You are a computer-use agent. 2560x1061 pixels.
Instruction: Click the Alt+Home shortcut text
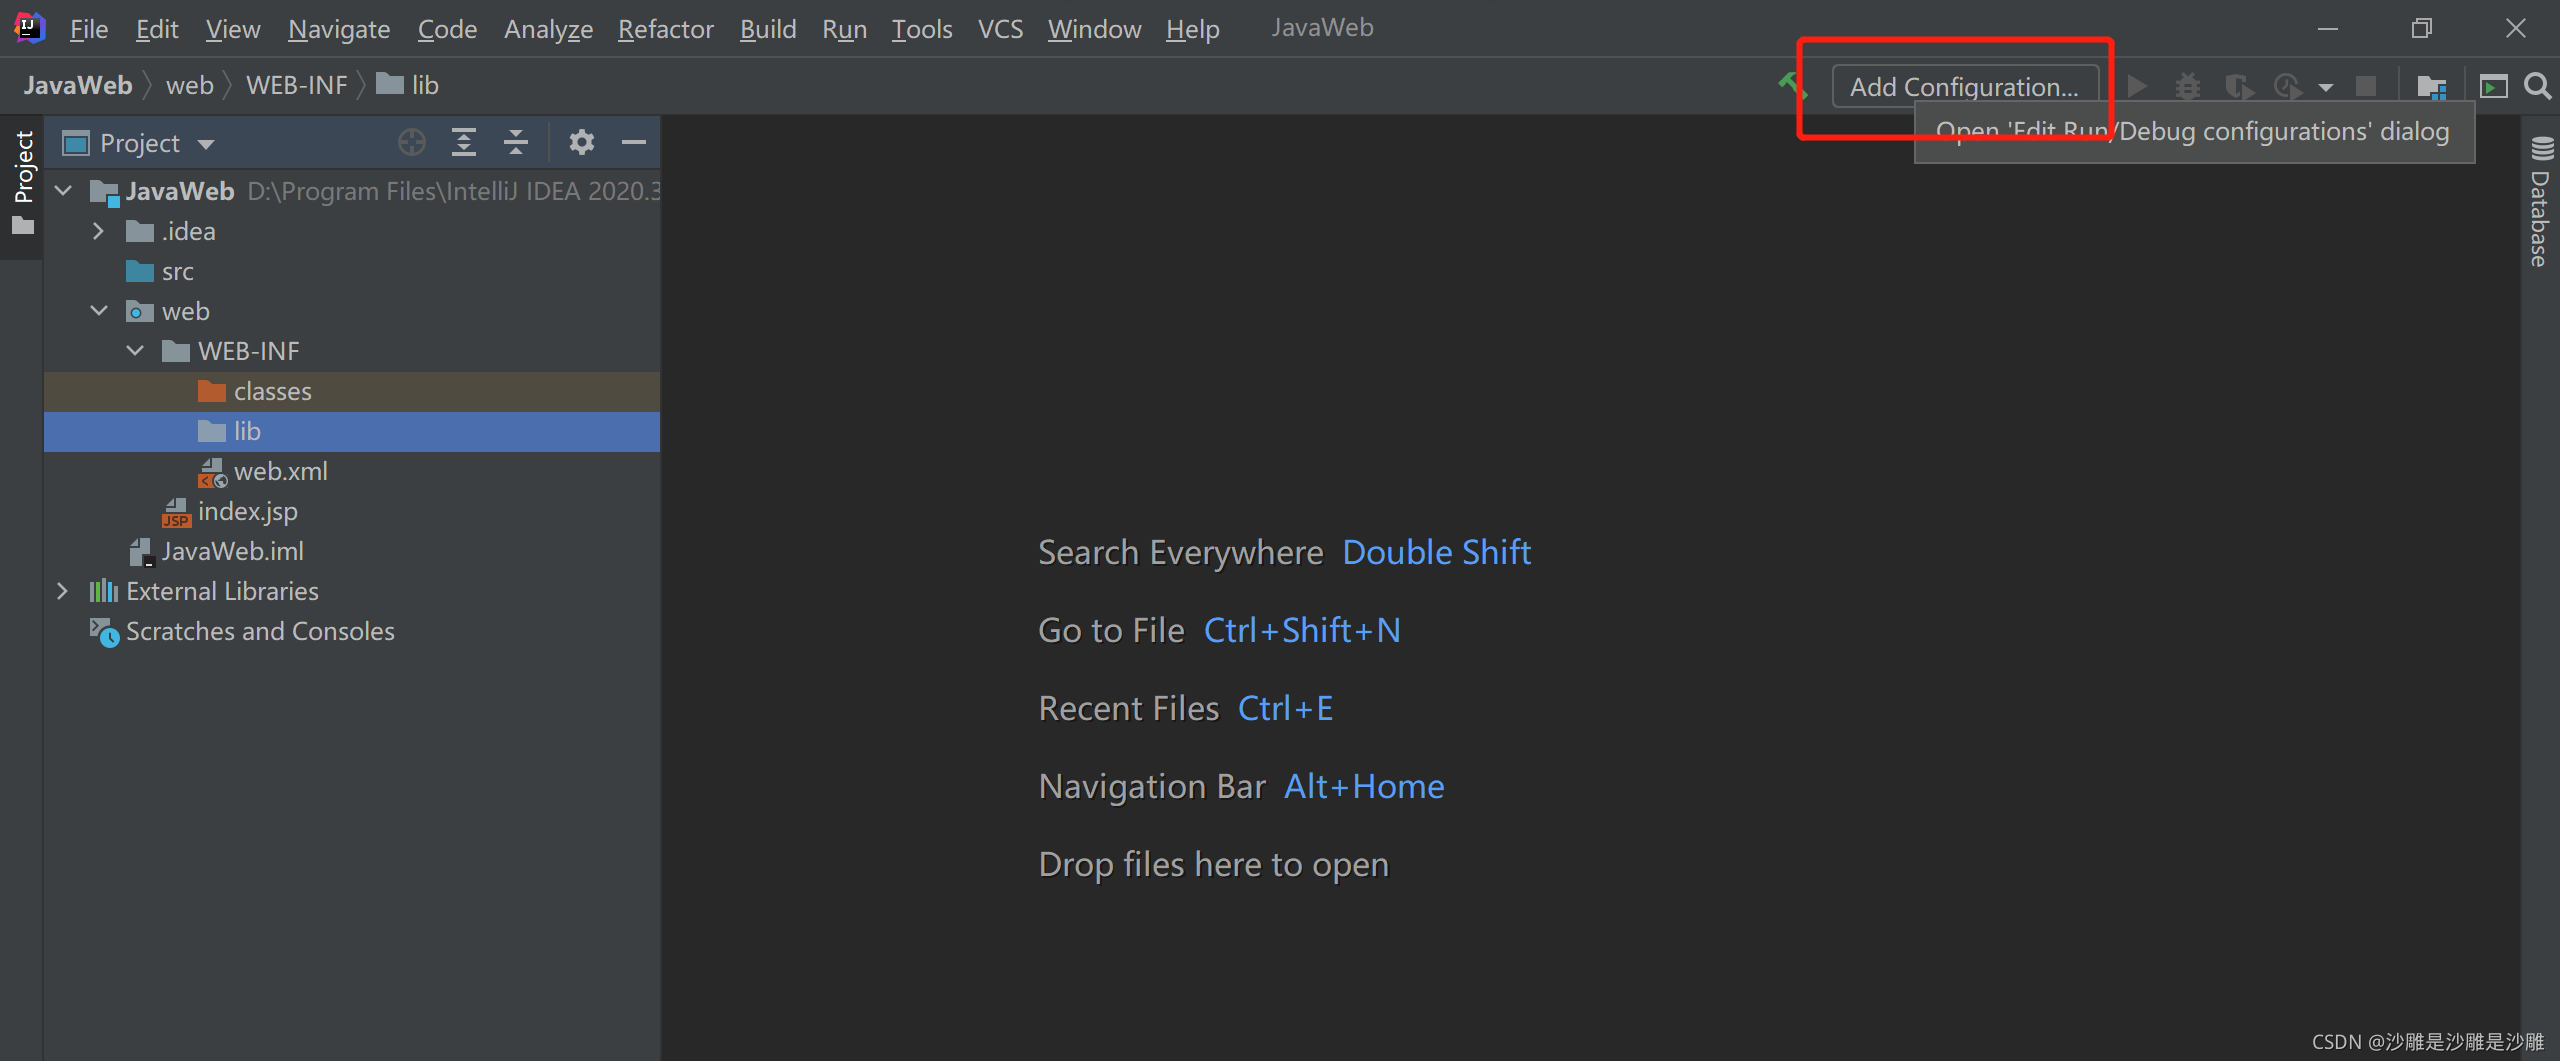click(x=1364, y=786)
